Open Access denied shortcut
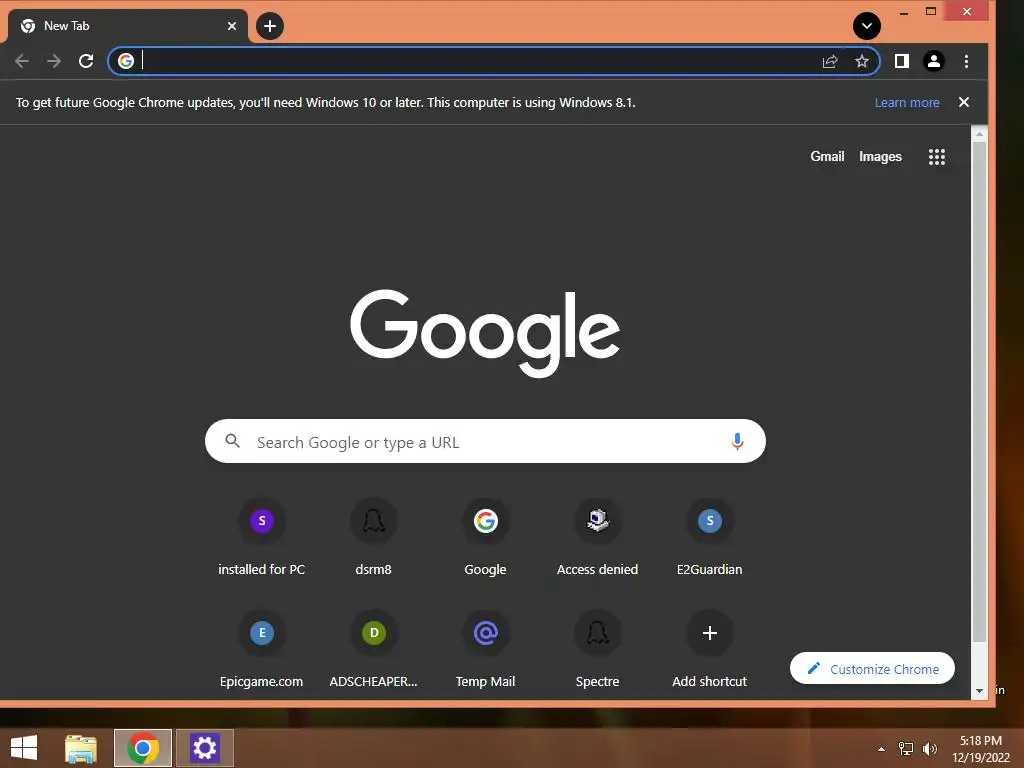 (598, 537)
